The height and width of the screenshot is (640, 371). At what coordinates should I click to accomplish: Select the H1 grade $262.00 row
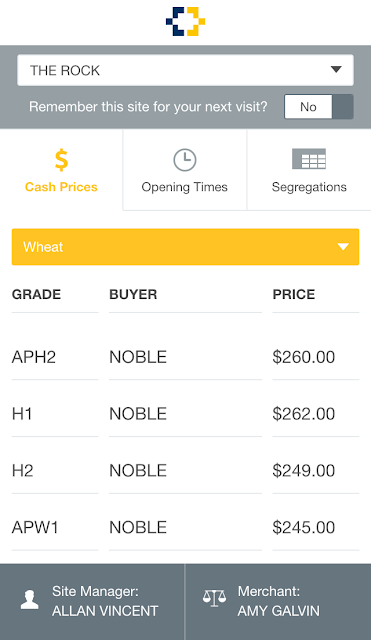click(185, 414)
